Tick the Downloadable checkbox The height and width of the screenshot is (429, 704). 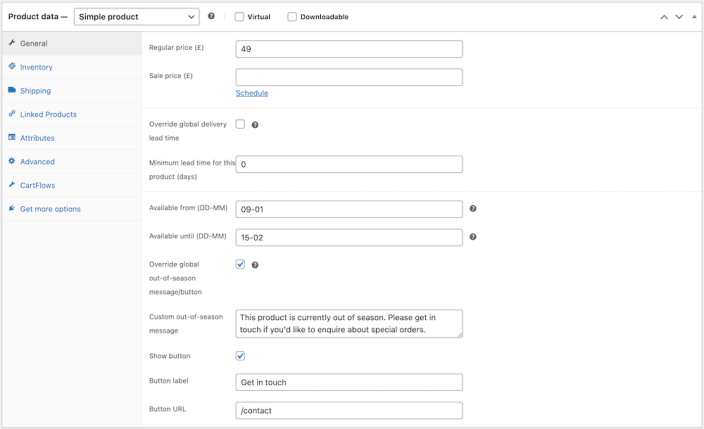(292, 17)
